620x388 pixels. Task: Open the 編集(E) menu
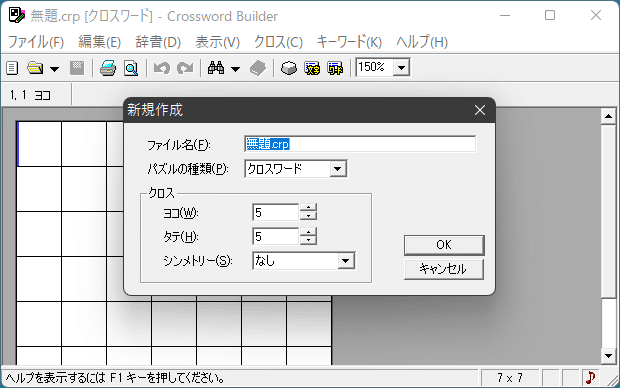99,42
